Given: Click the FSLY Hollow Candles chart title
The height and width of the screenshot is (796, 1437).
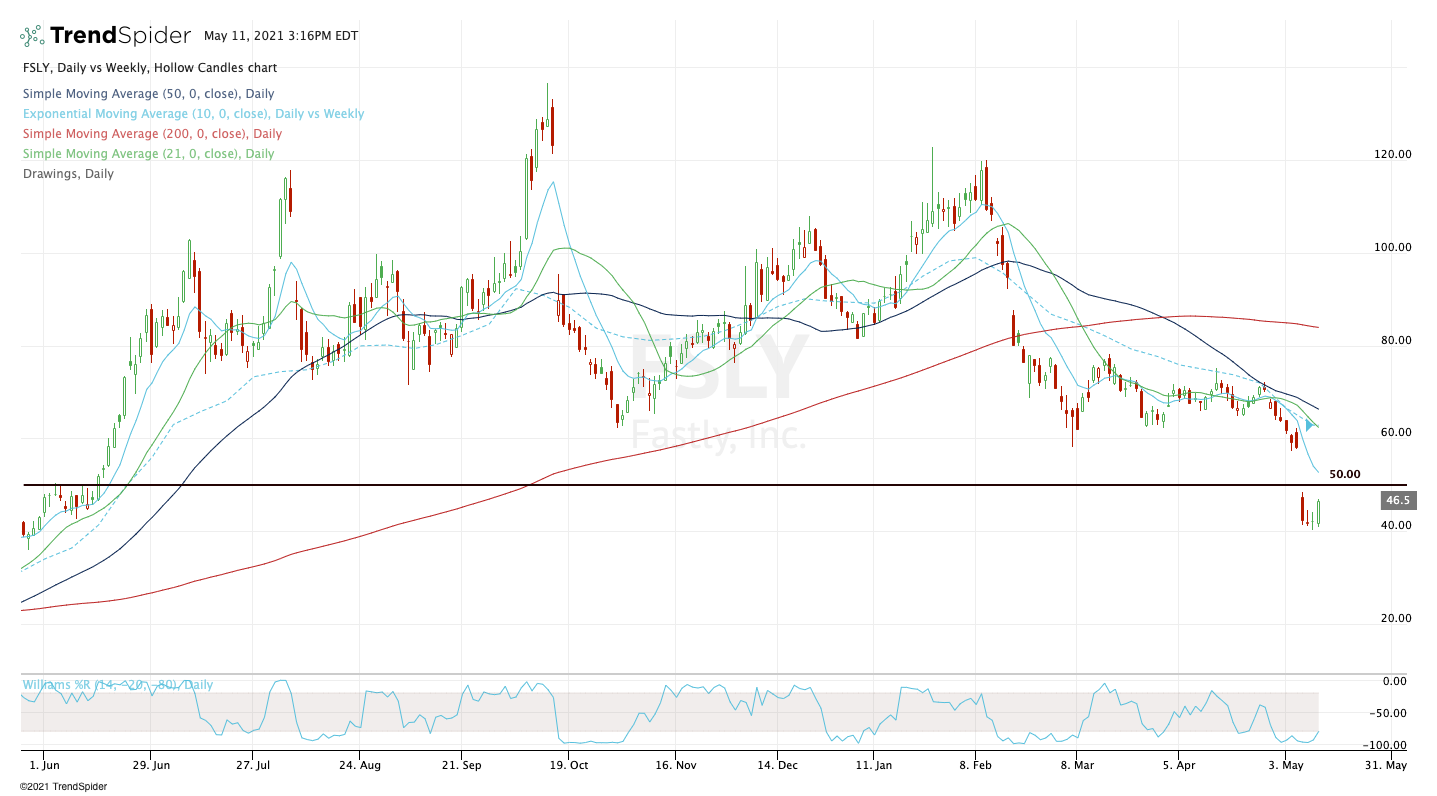Looking at the screenshot, I should pos(150,68).
